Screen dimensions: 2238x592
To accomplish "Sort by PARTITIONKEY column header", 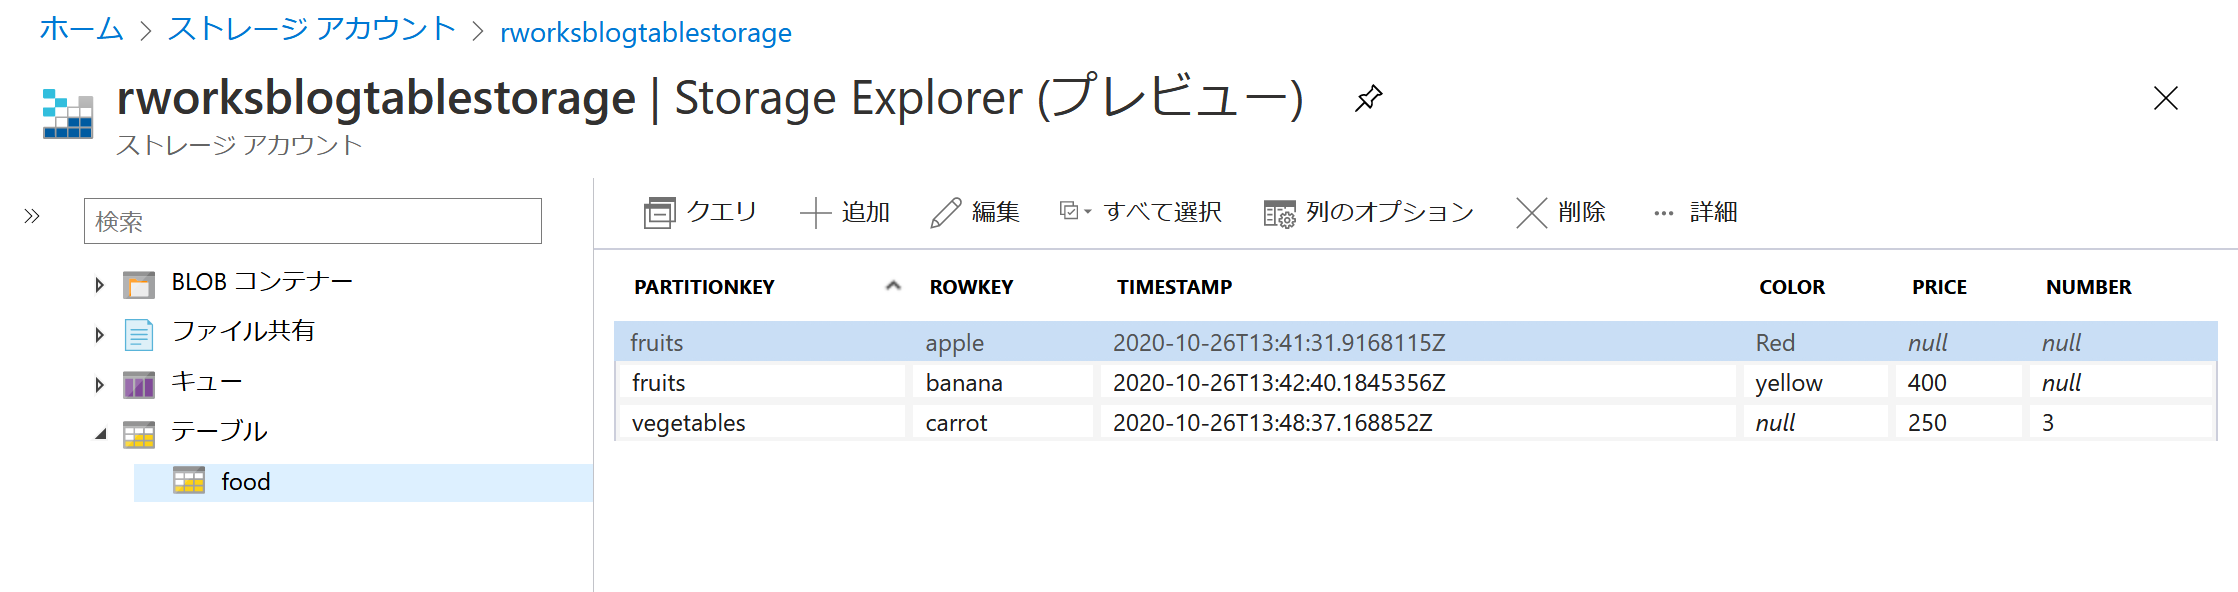I will click(x=704, y=287).
